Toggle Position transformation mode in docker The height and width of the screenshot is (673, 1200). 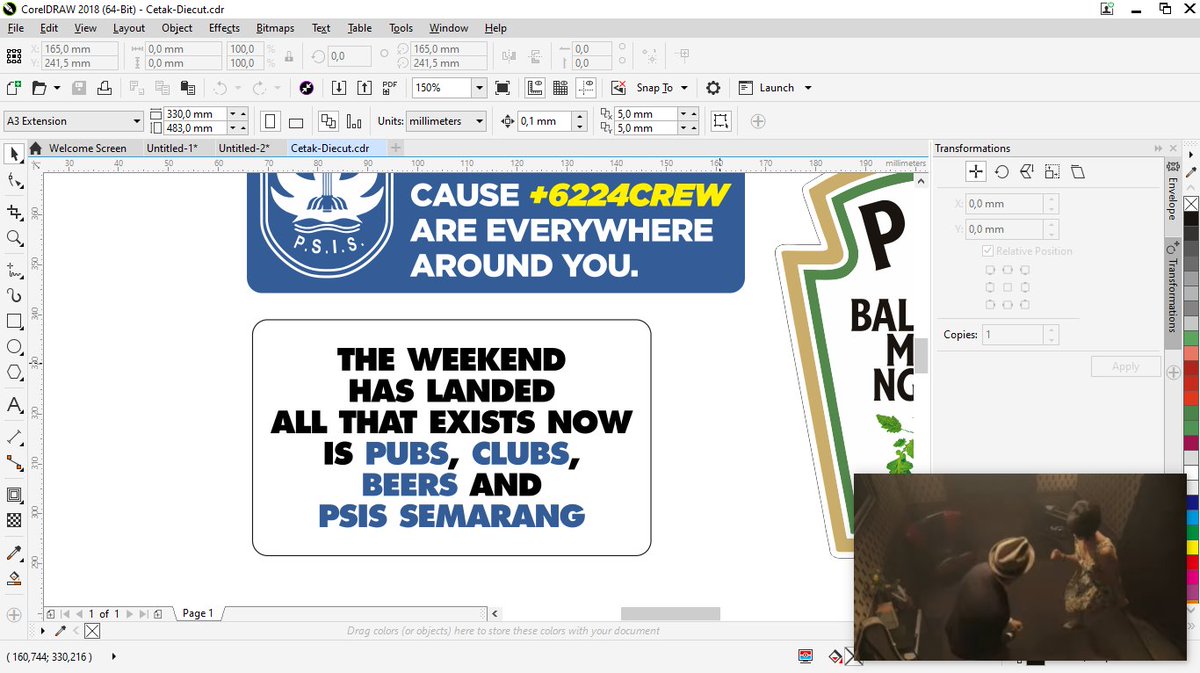976,172
